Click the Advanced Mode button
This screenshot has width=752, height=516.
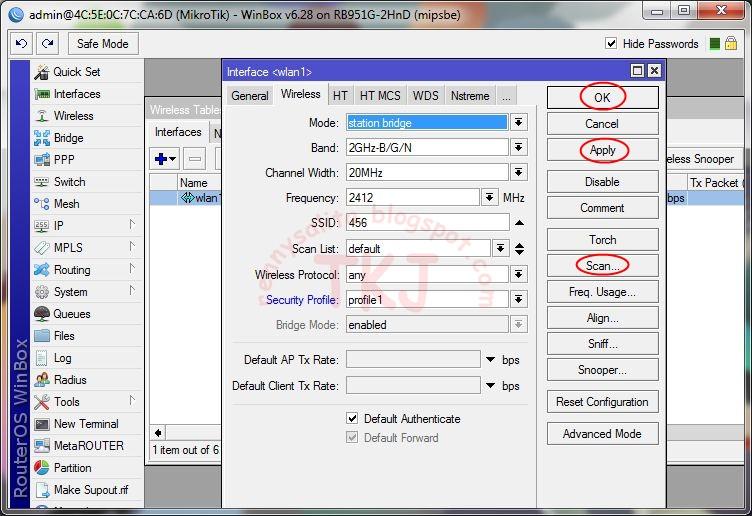[x=602, y=434]
